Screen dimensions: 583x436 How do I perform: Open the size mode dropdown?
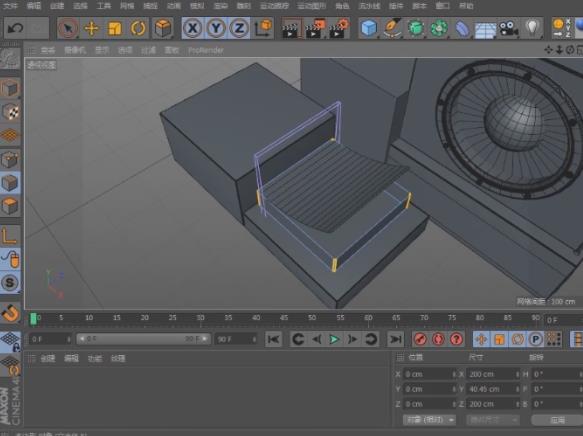pos(493,420)
